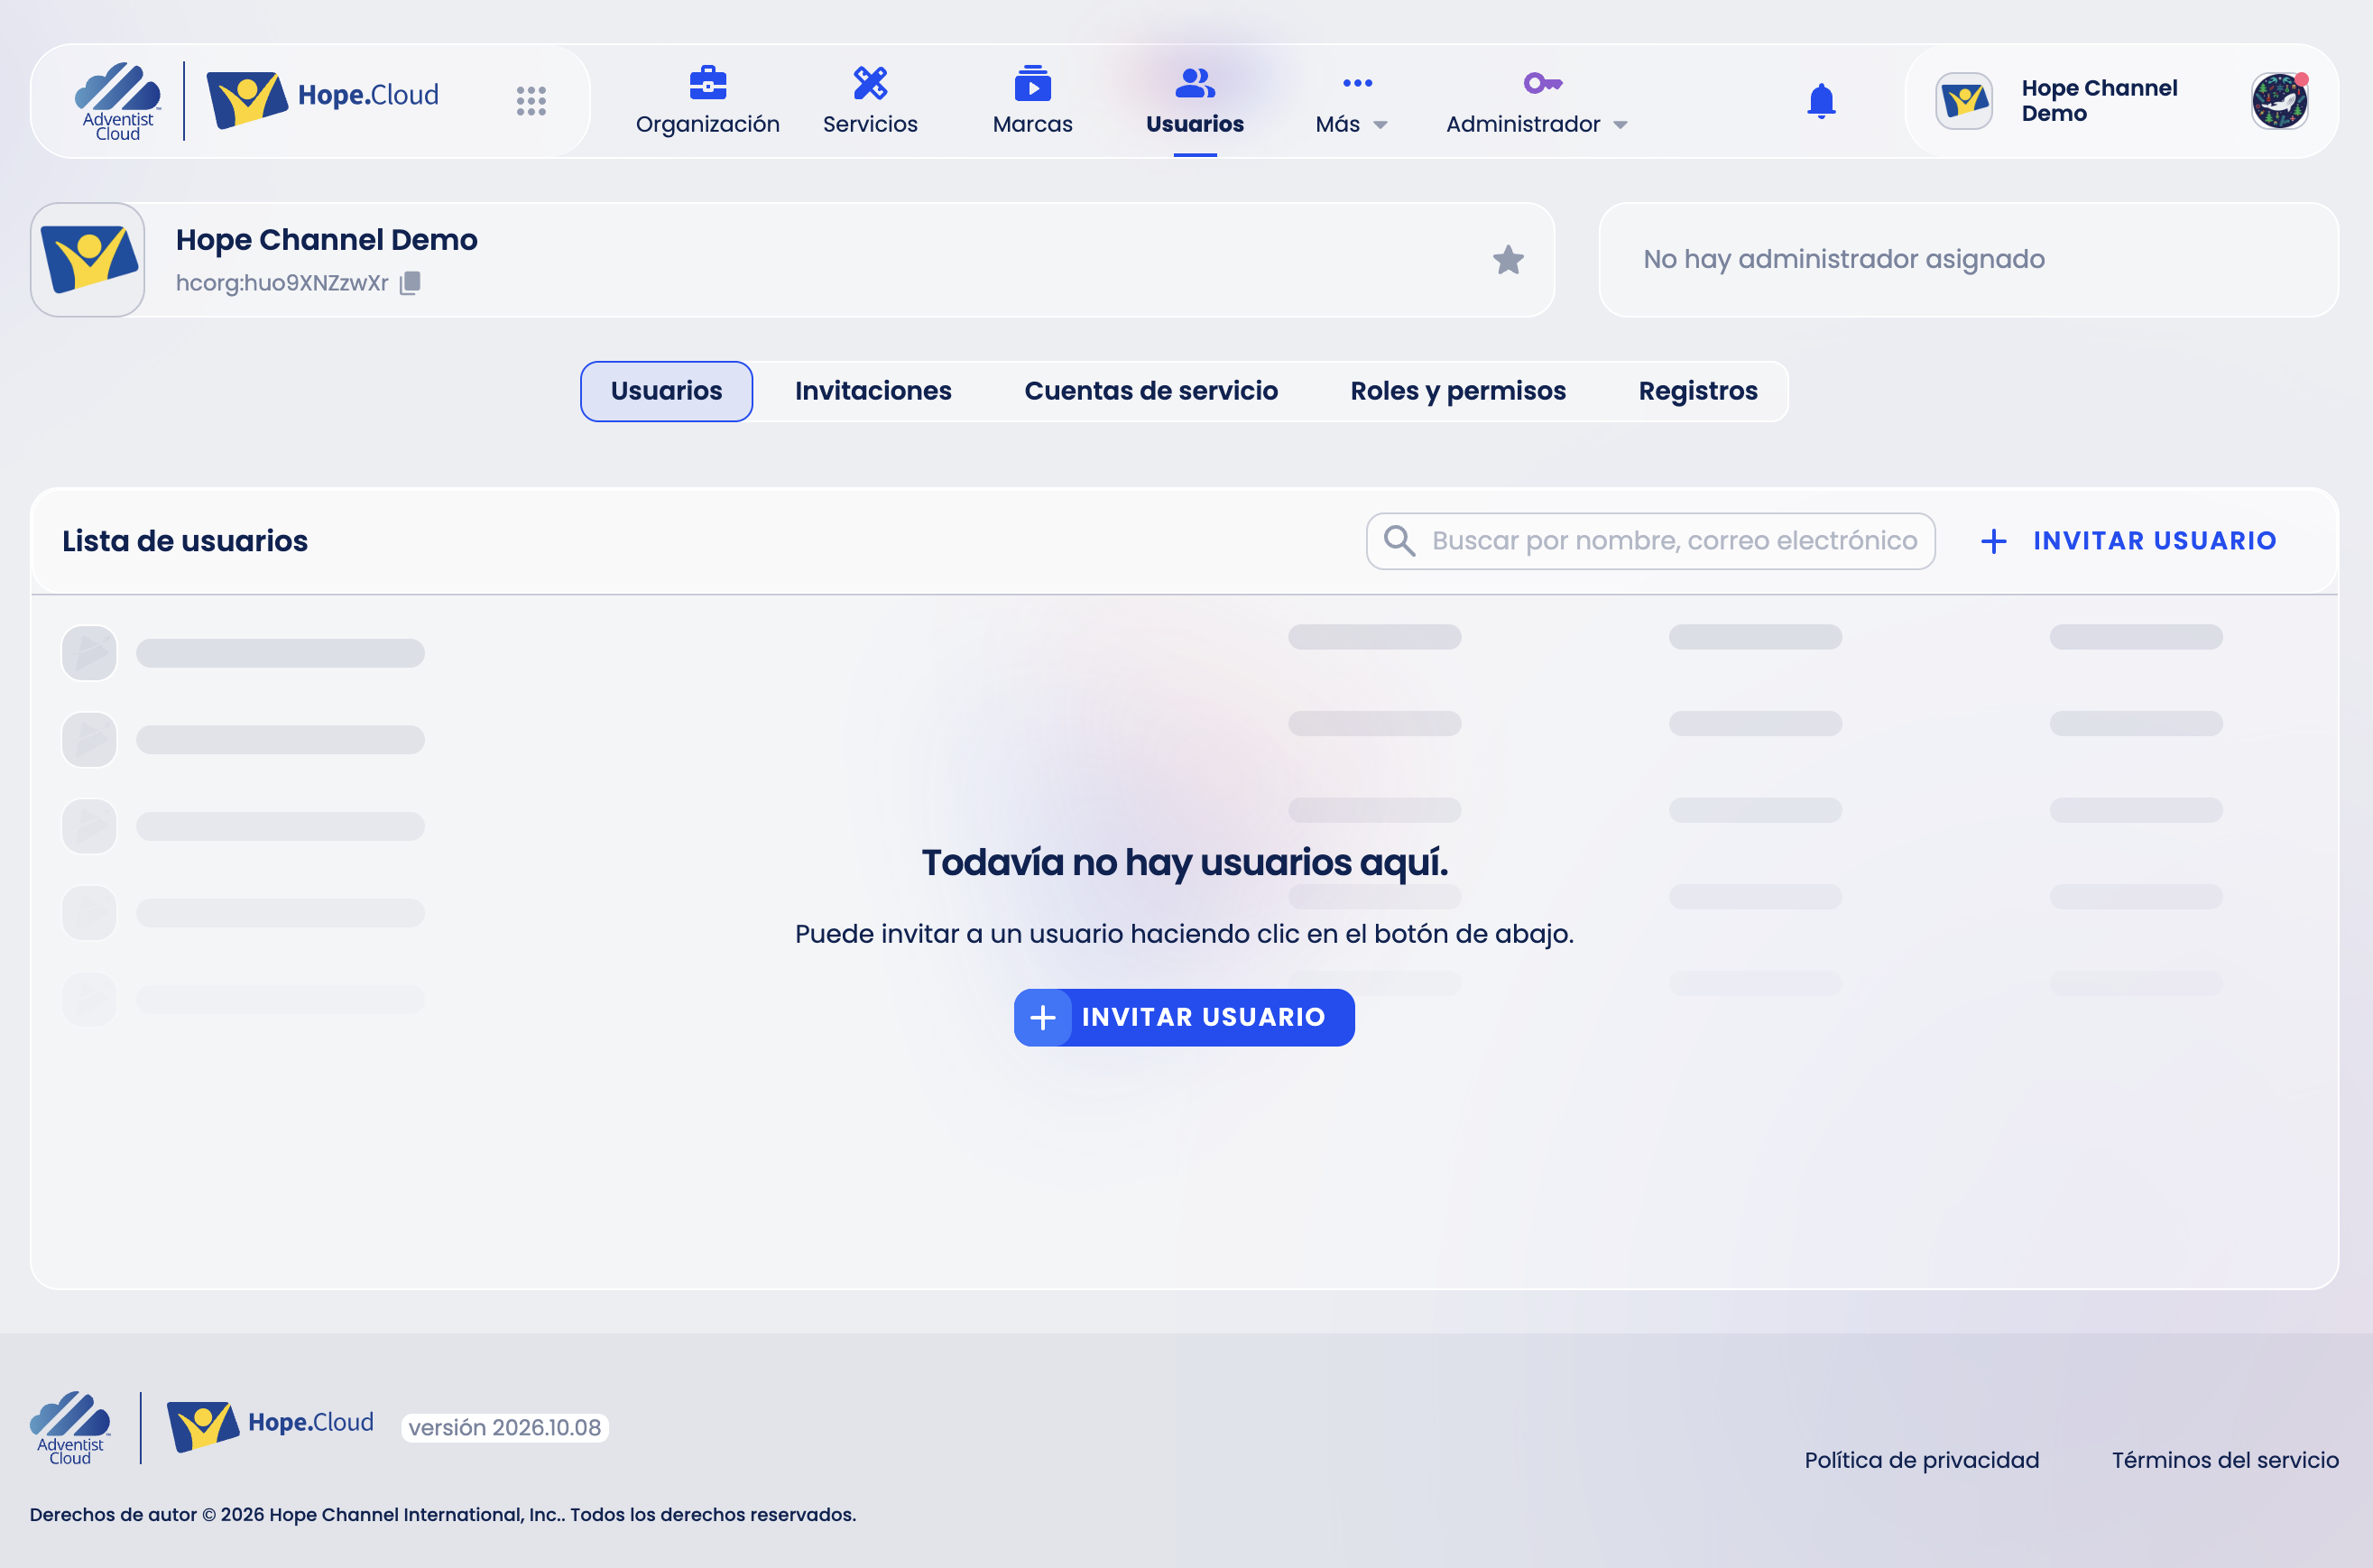This screenshot has height=1568, width=2373.
Task: Expand the Más dropdown menu
Action: coord(1352,103)
